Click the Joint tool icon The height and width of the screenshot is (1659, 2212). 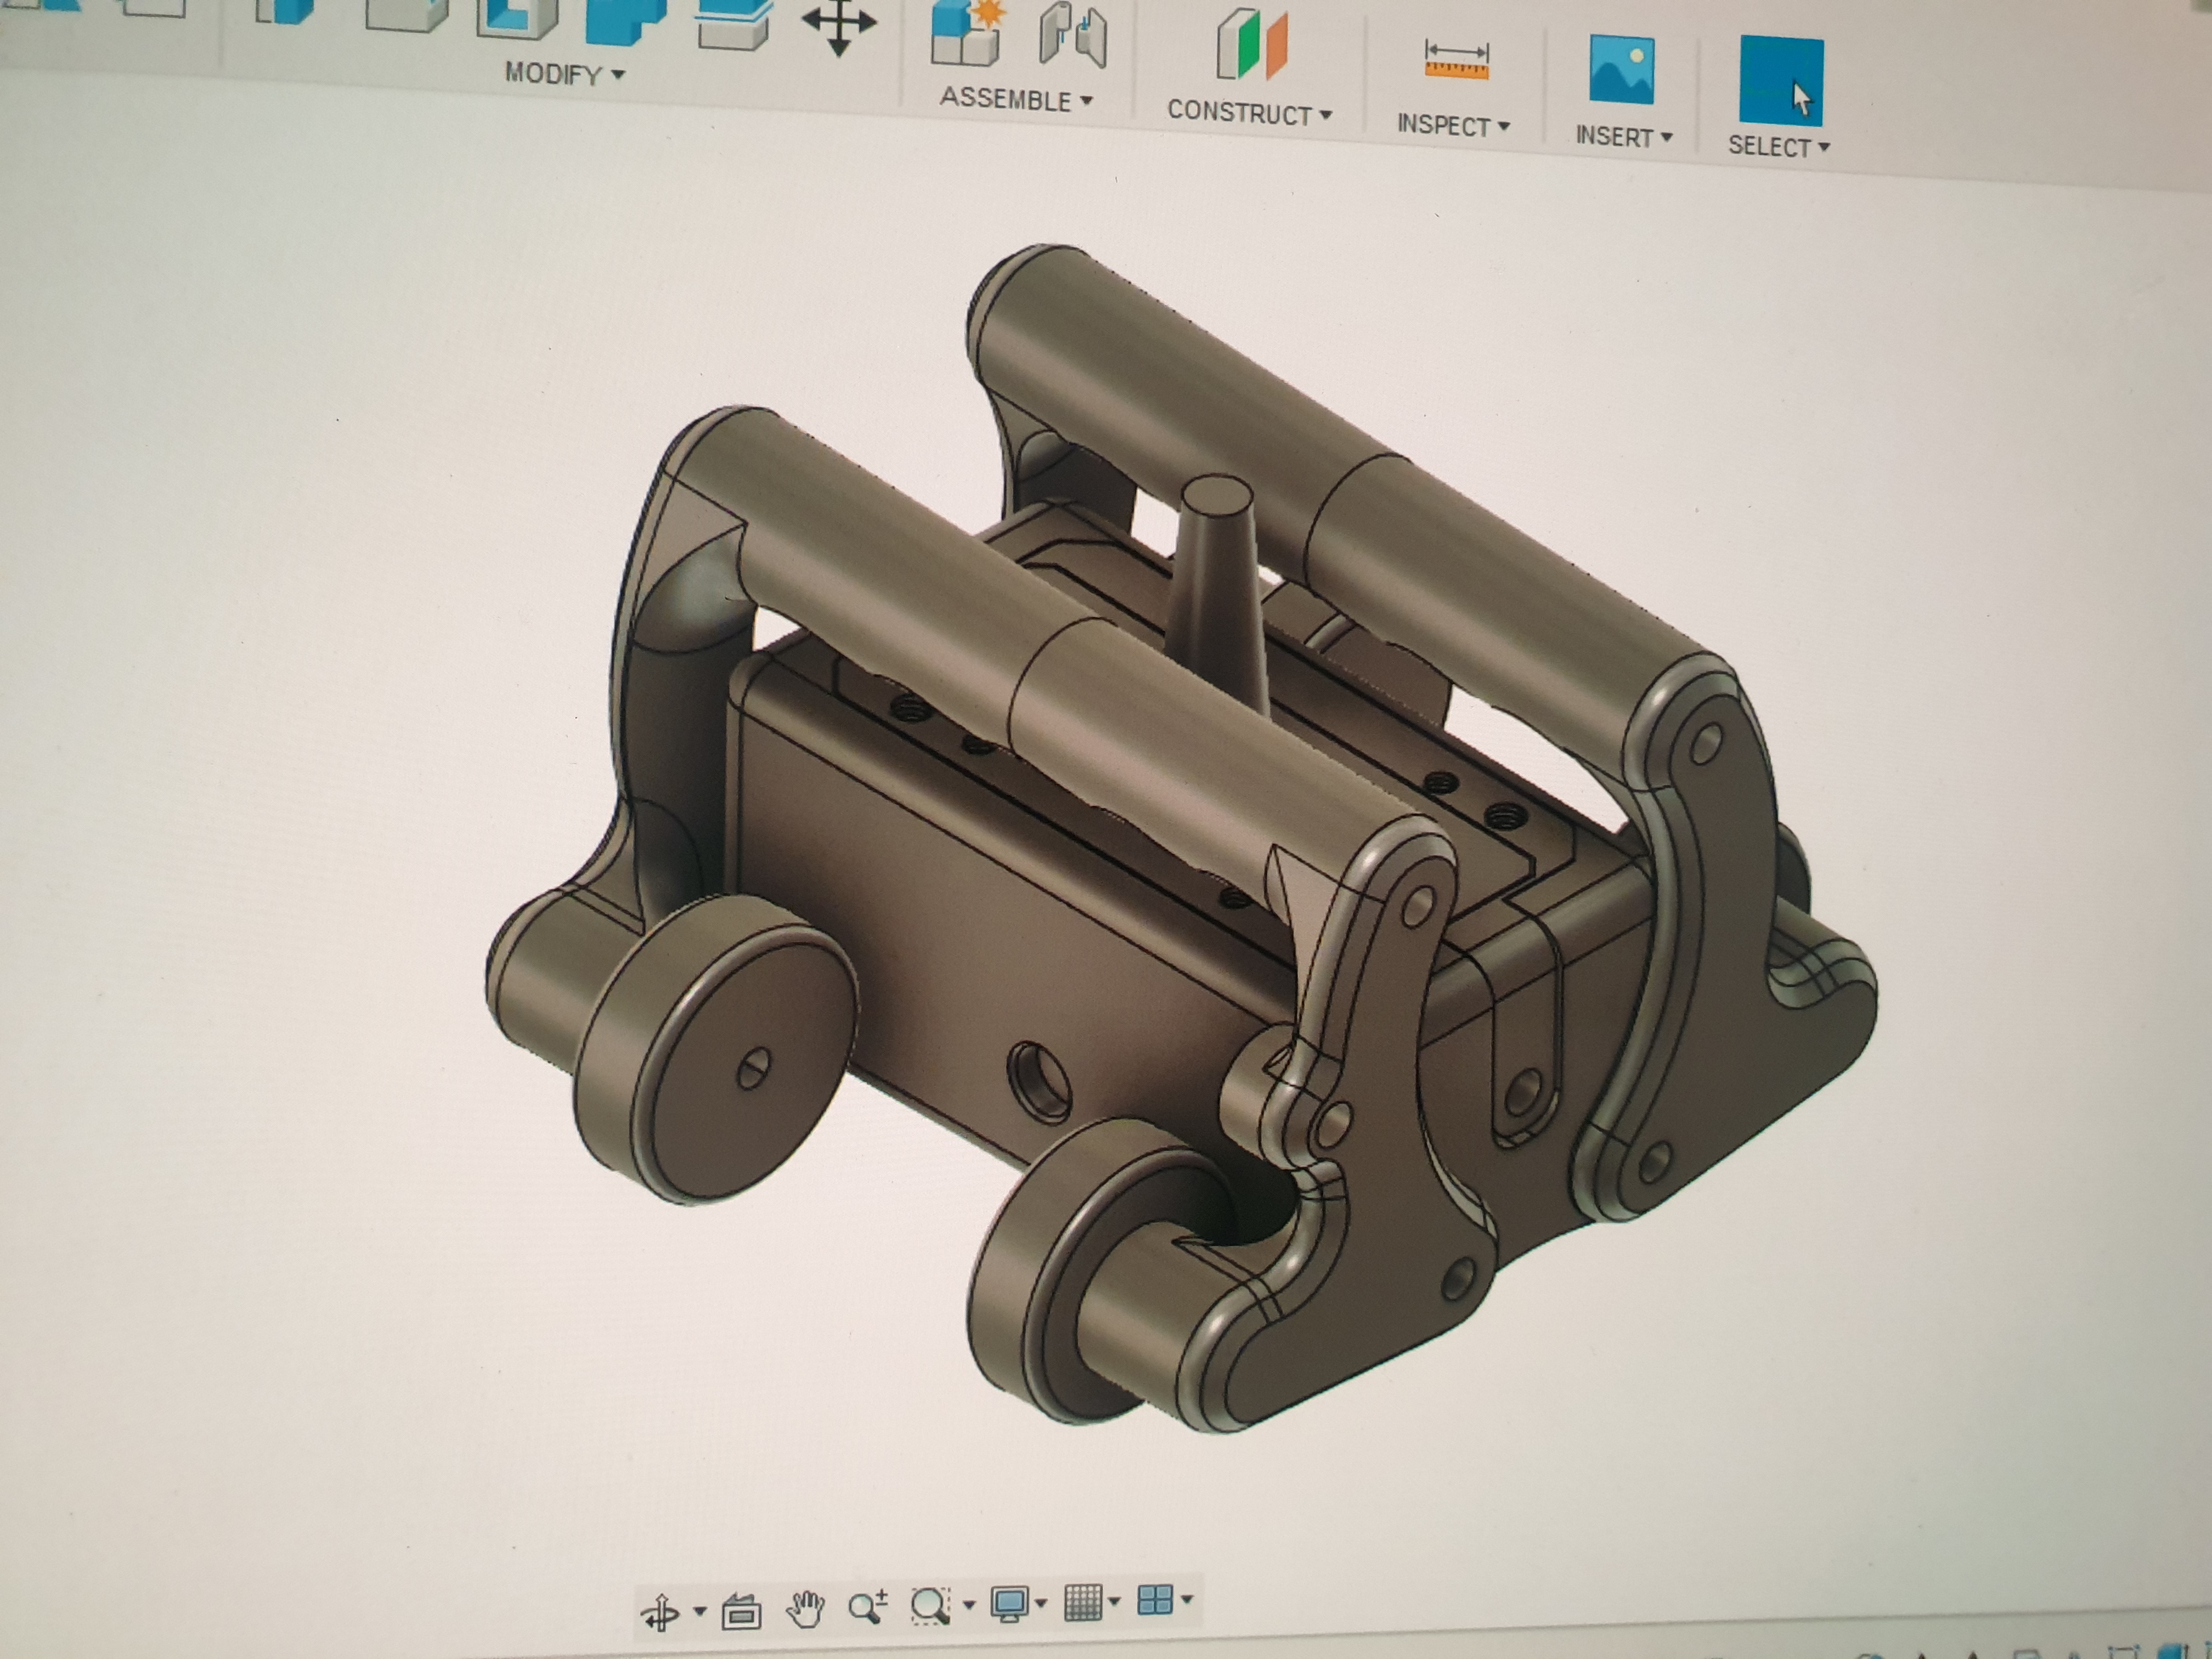point(1073,38)
